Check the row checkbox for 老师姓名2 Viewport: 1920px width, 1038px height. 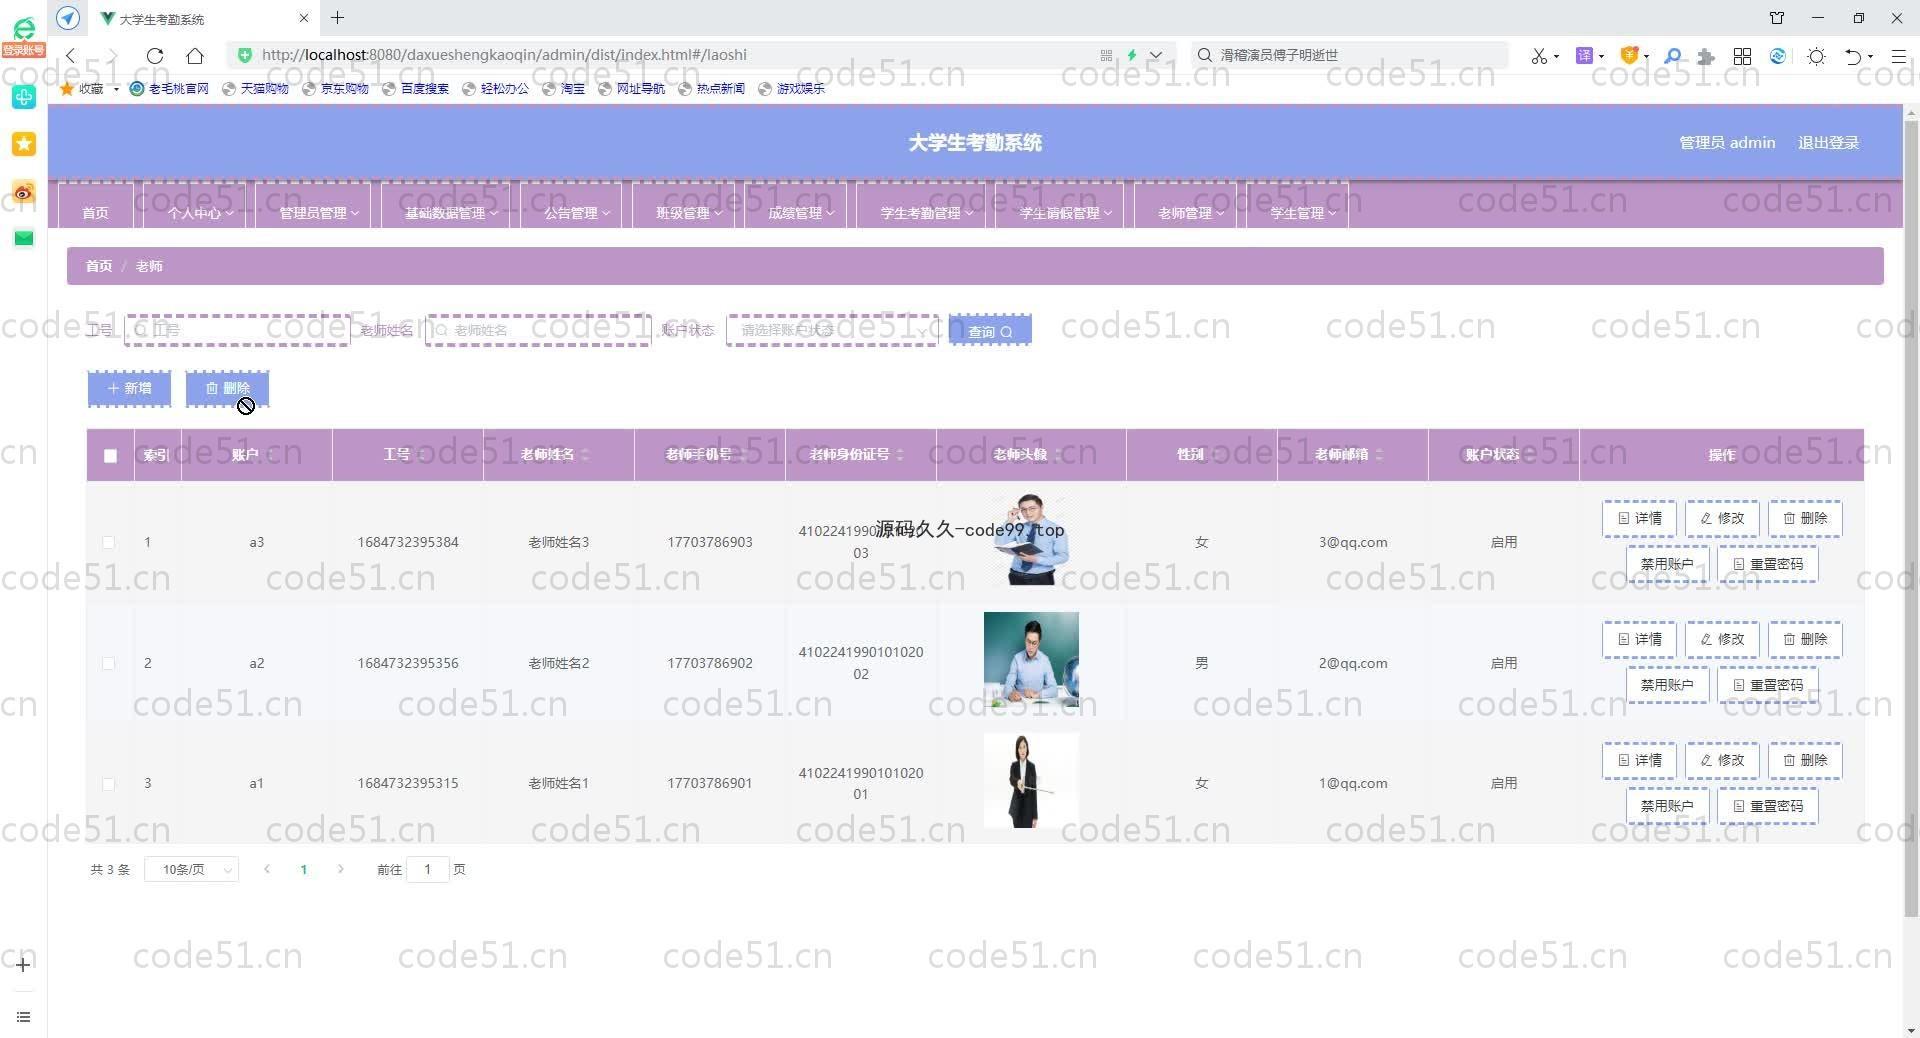[x=108, y=663]
